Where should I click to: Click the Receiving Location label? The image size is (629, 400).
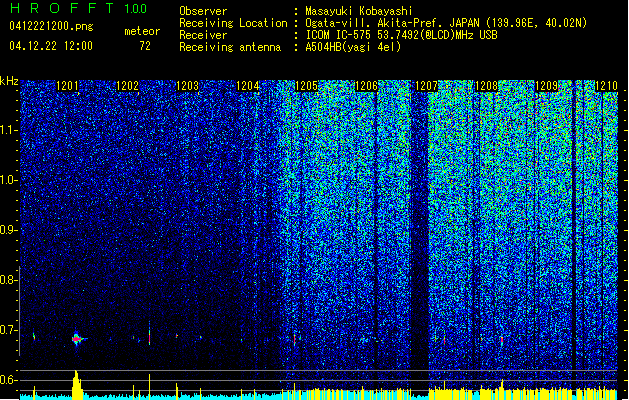pyautogui.click(x=233, y=23)
